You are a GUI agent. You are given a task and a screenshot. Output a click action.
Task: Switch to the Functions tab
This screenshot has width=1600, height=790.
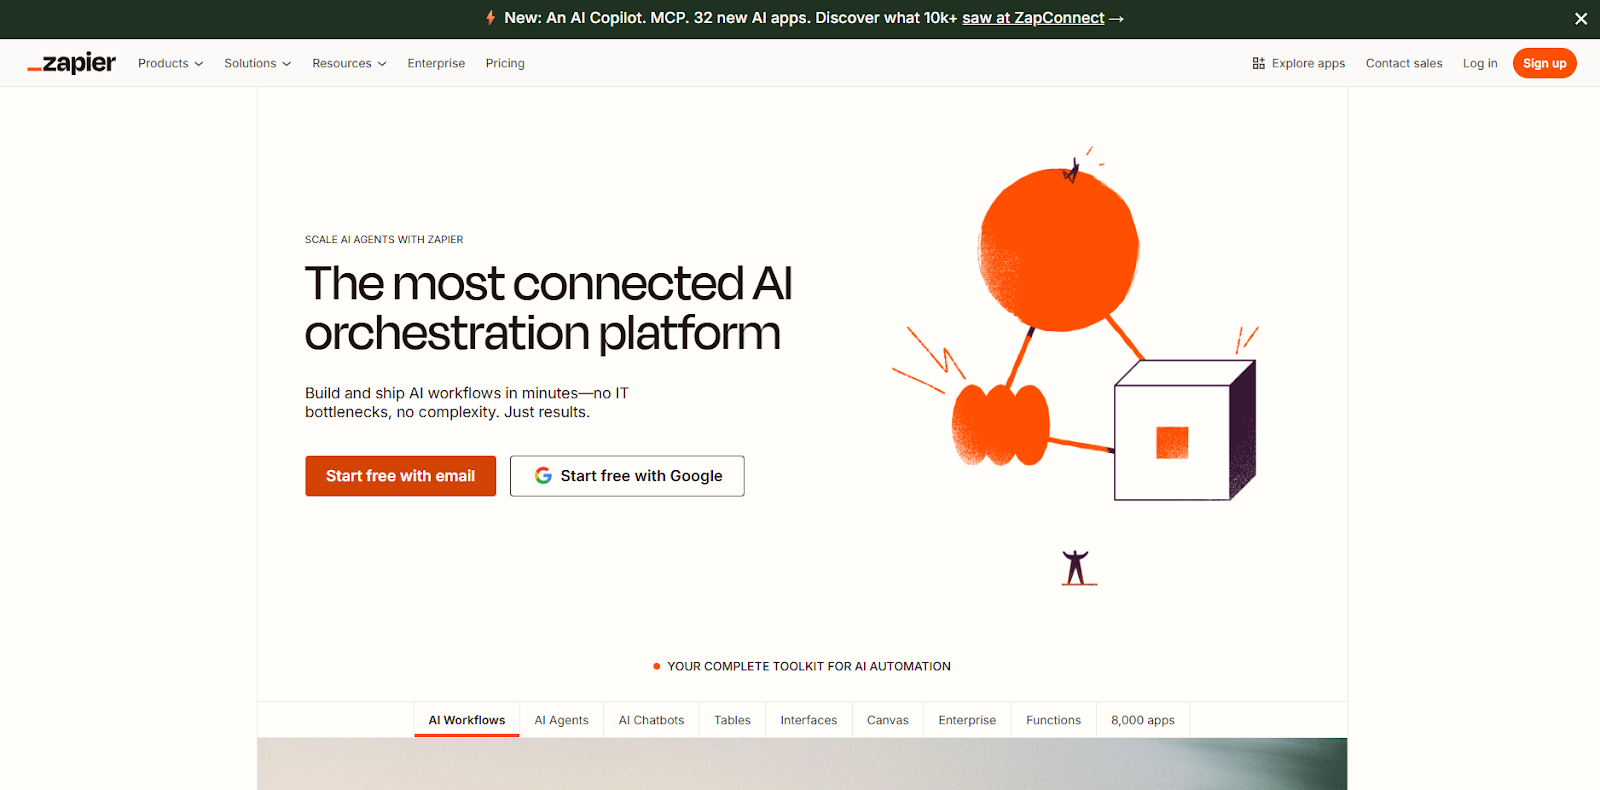coord(1053,720)
